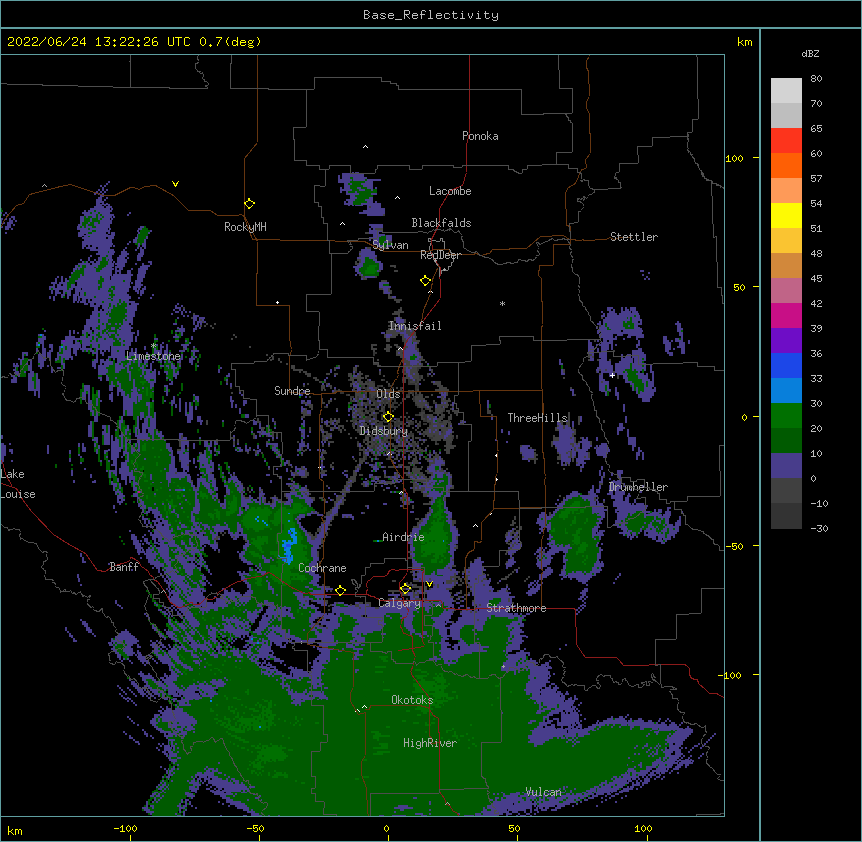Click the Base_Reflectivity title text
The image size is (862, 842).
[431, 15]
